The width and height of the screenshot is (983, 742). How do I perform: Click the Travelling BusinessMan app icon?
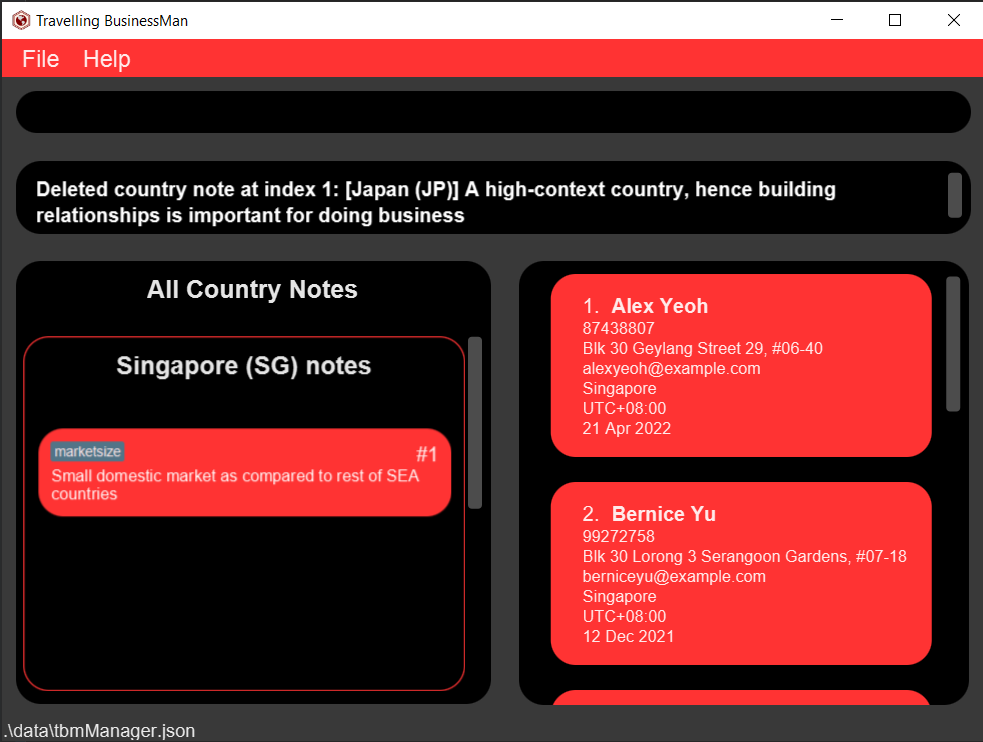20,20
